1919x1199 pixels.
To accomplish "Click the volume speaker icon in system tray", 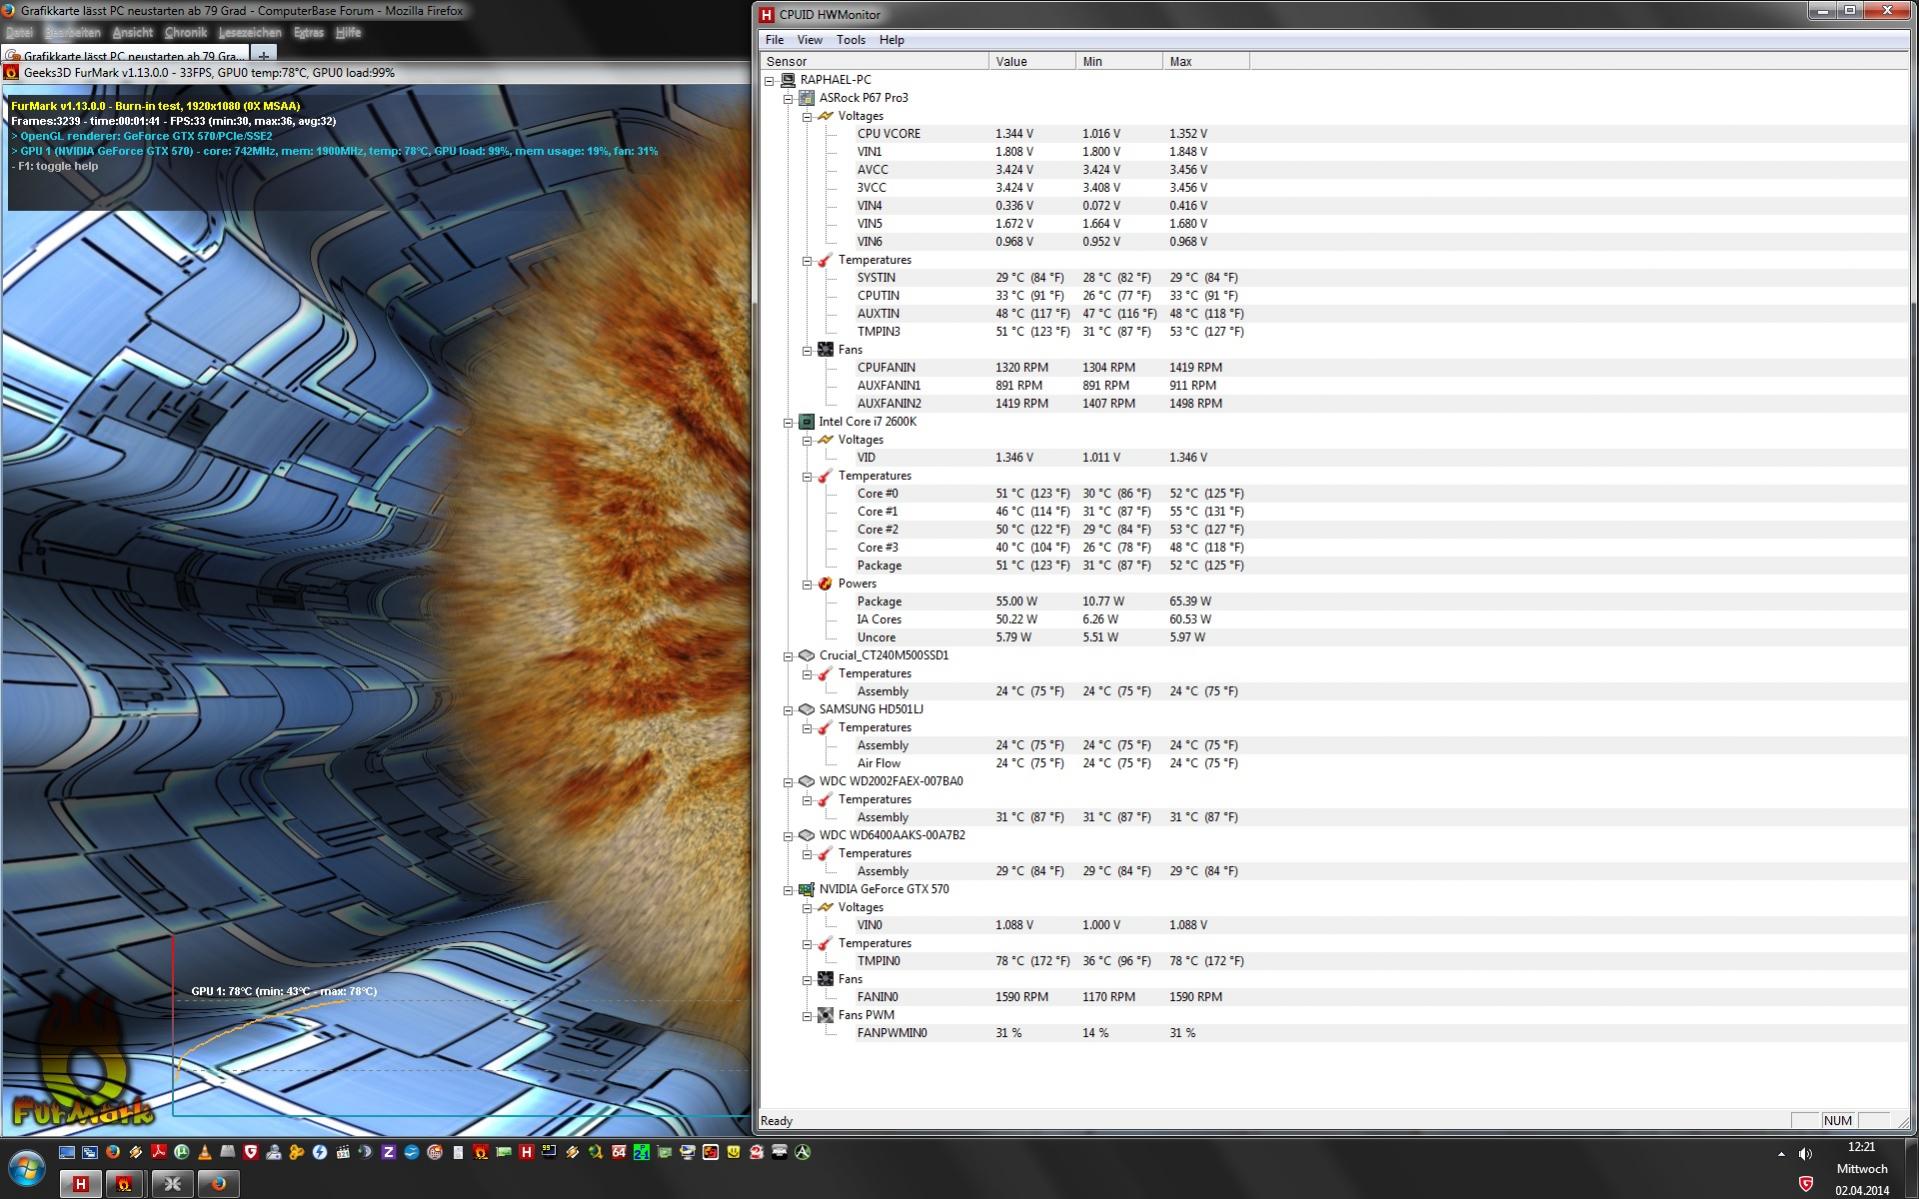I will tap(1805, 1154).
